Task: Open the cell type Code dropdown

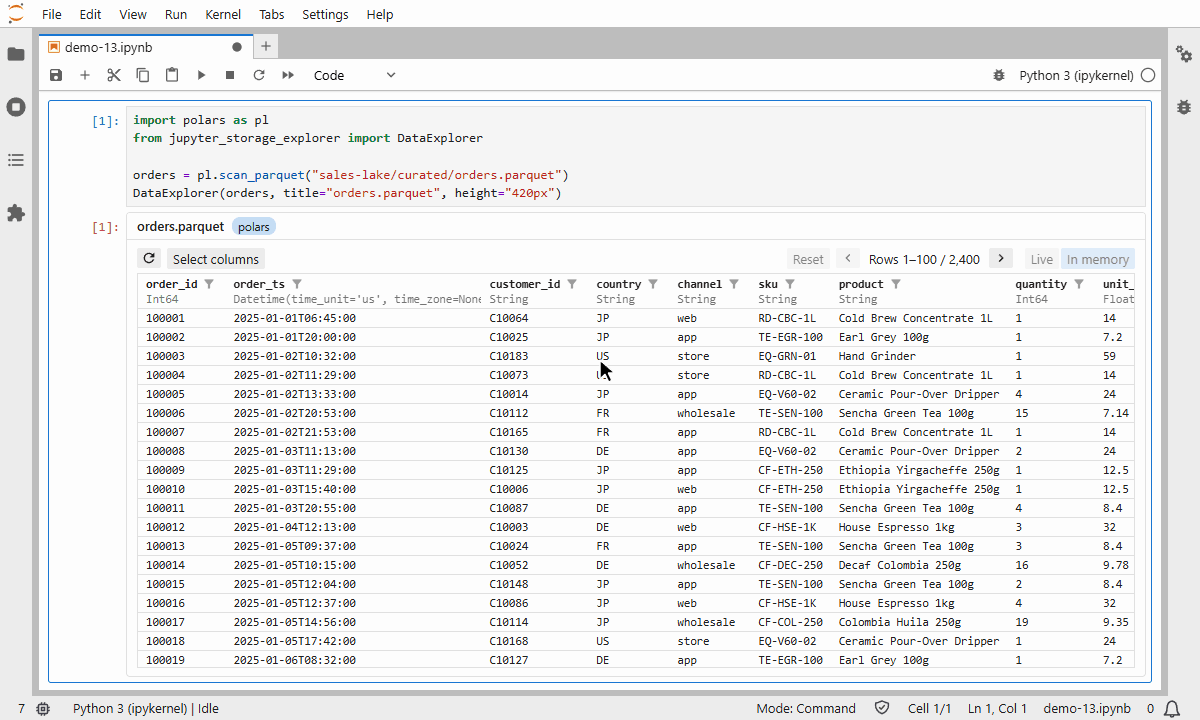Action: point(355,75)
